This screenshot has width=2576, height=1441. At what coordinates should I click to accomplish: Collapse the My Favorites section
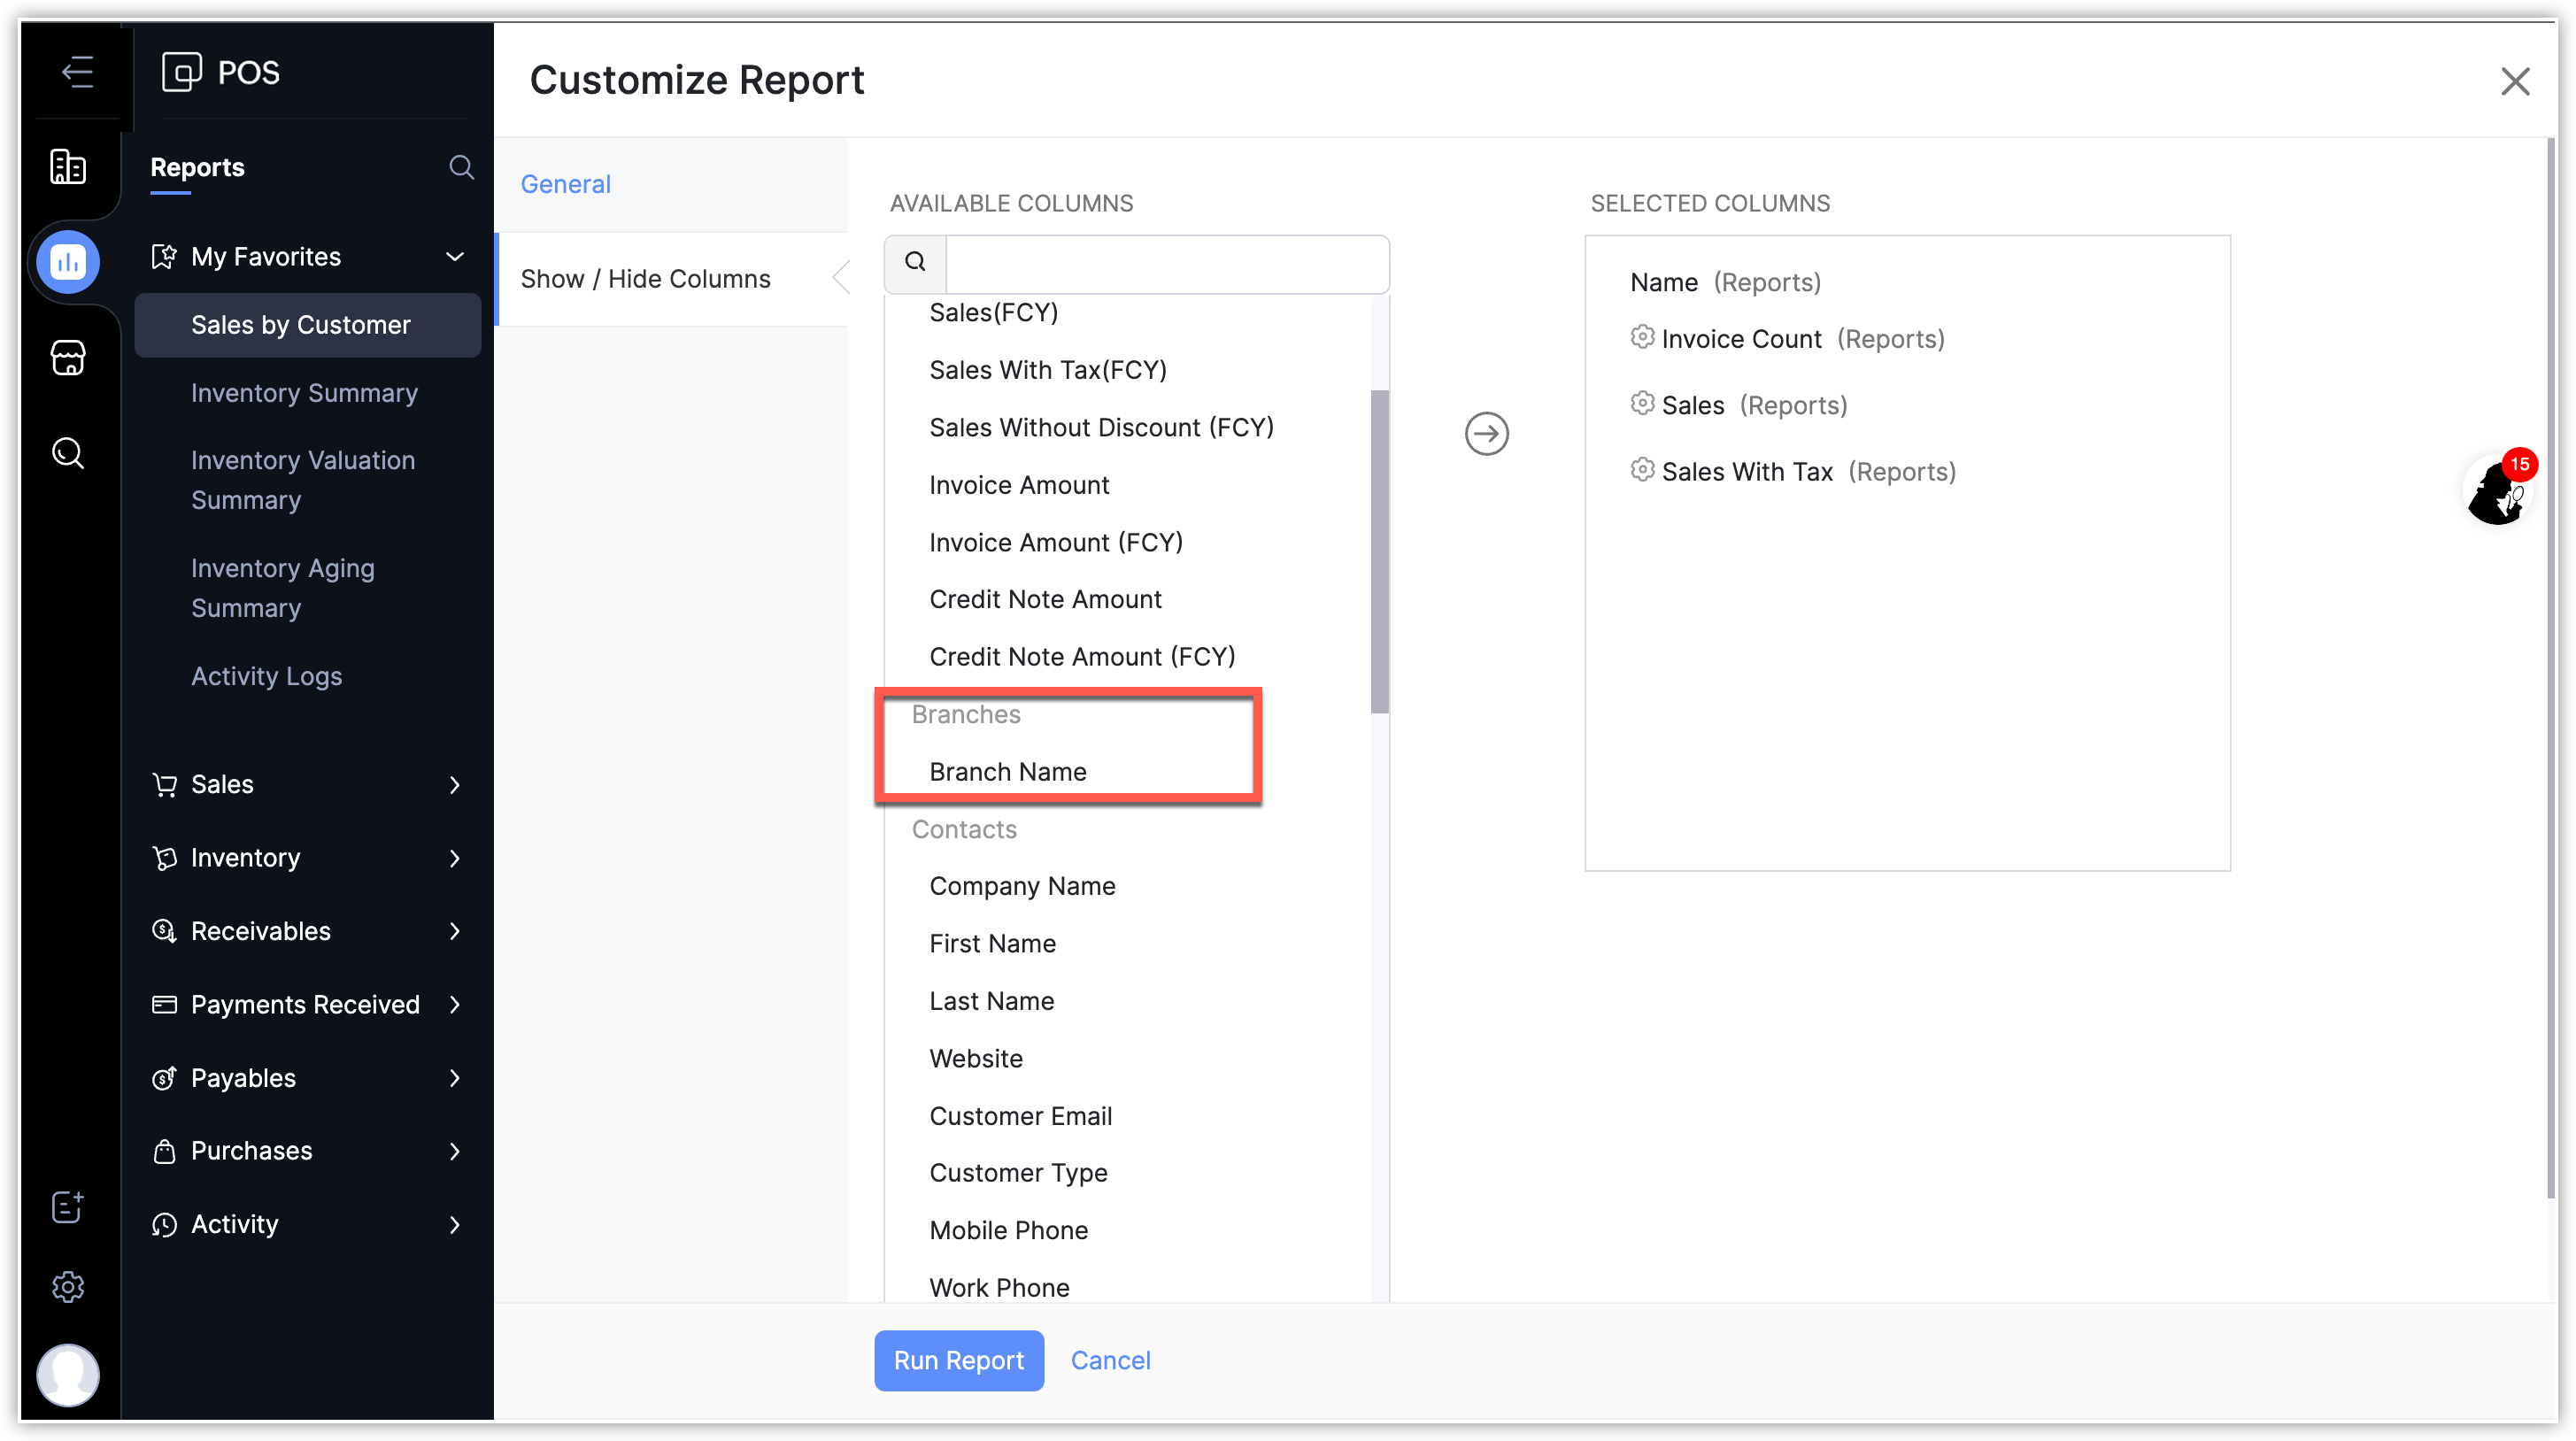[x=455, y=257]
